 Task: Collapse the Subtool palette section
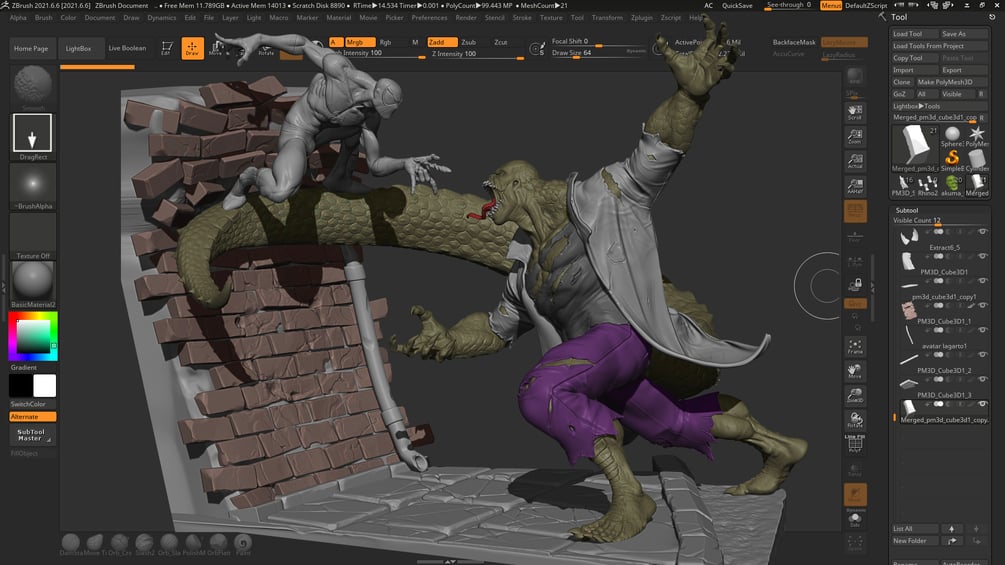pyautogui.click(x=906, y=210)
